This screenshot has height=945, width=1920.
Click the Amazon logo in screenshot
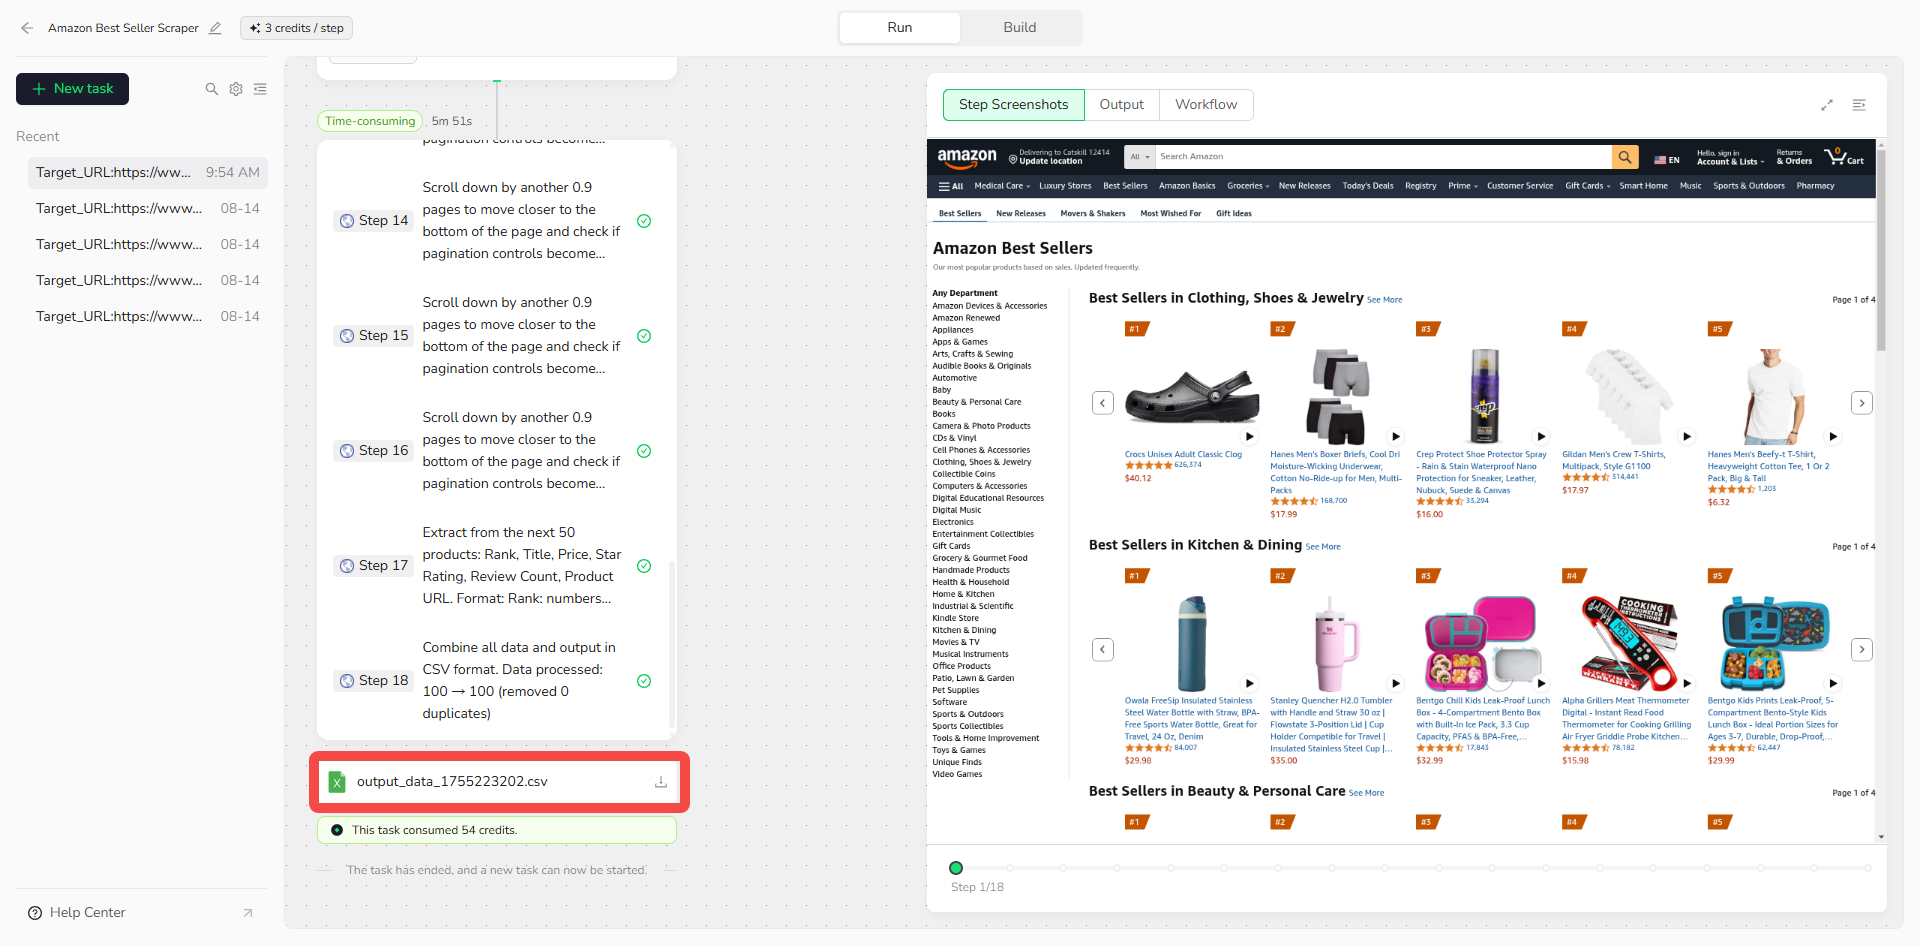(967, 157)
